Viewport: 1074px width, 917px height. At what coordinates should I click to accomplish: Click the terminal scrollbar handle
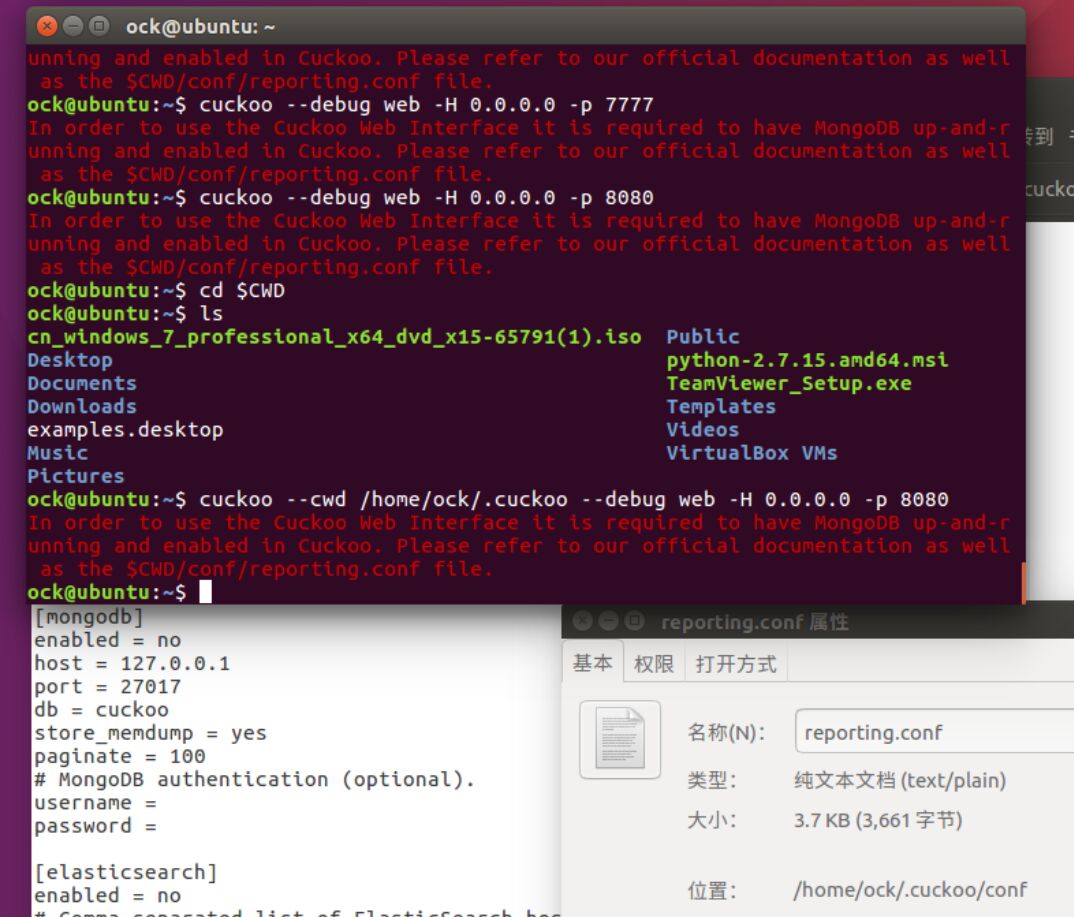pos(1023,583)
